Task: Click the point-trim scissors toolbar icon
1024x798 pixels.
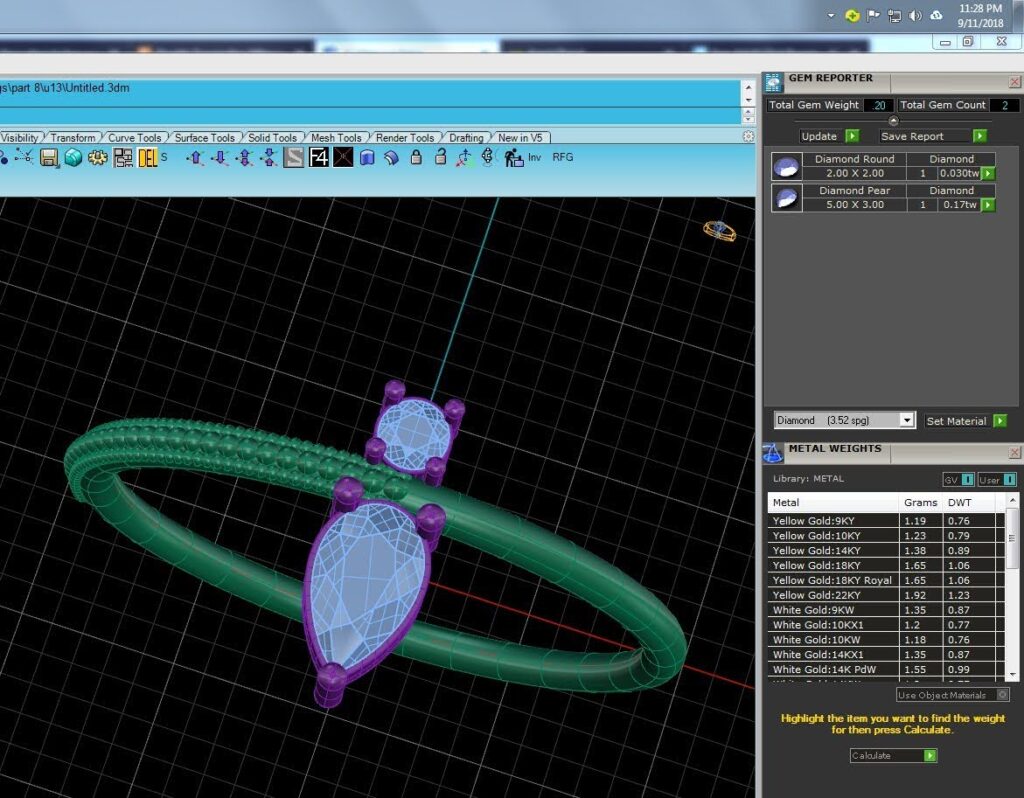Action: click(24, 157)
